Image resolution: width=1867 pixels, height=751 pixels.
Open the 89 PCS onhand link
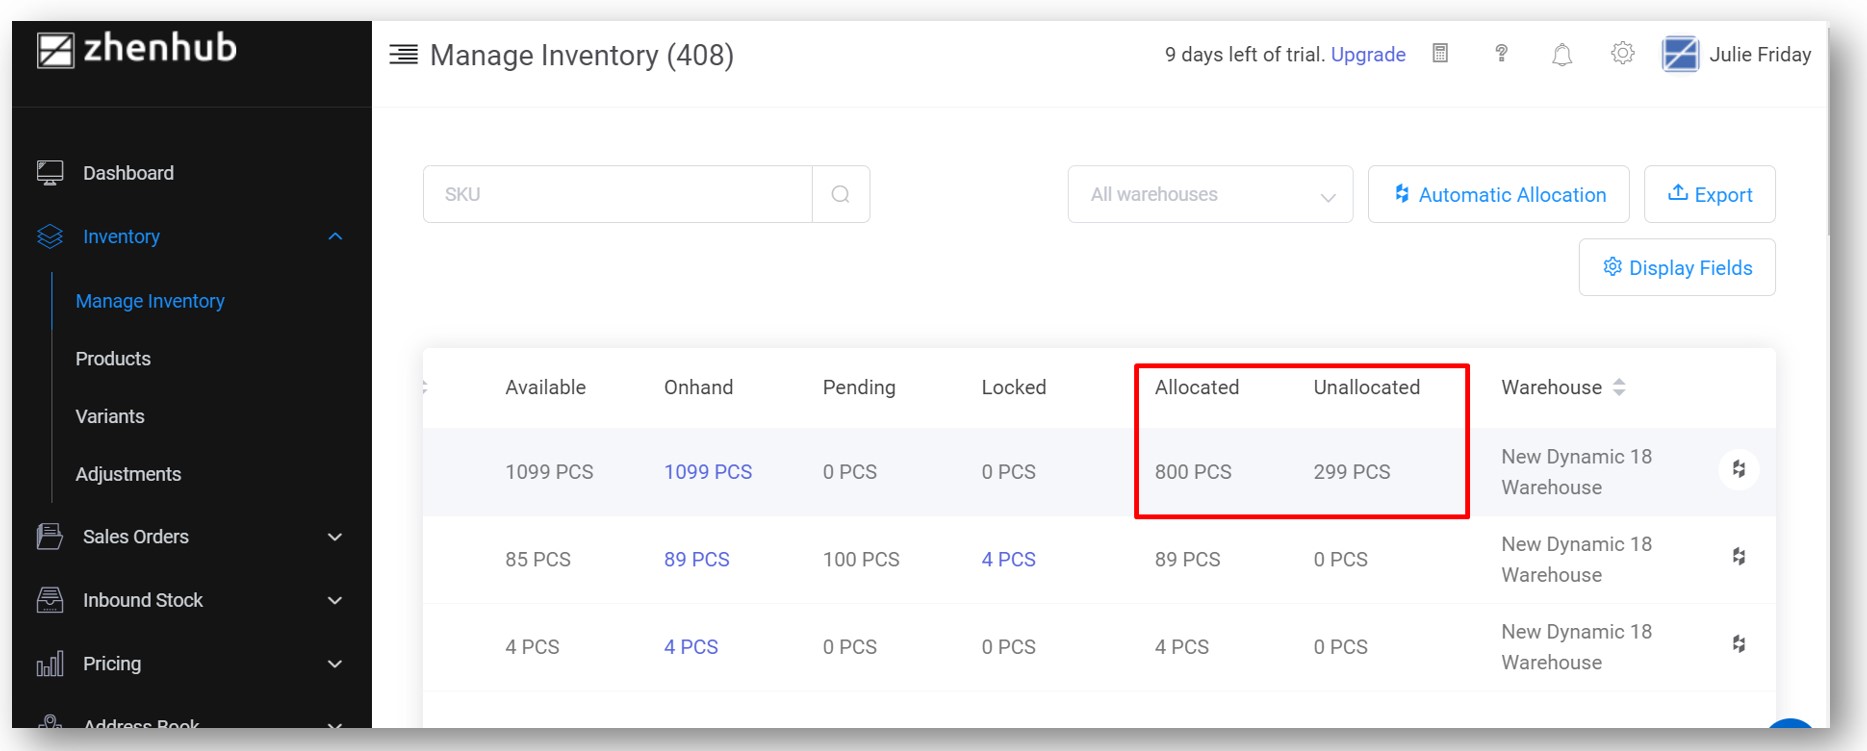[697, 559]
